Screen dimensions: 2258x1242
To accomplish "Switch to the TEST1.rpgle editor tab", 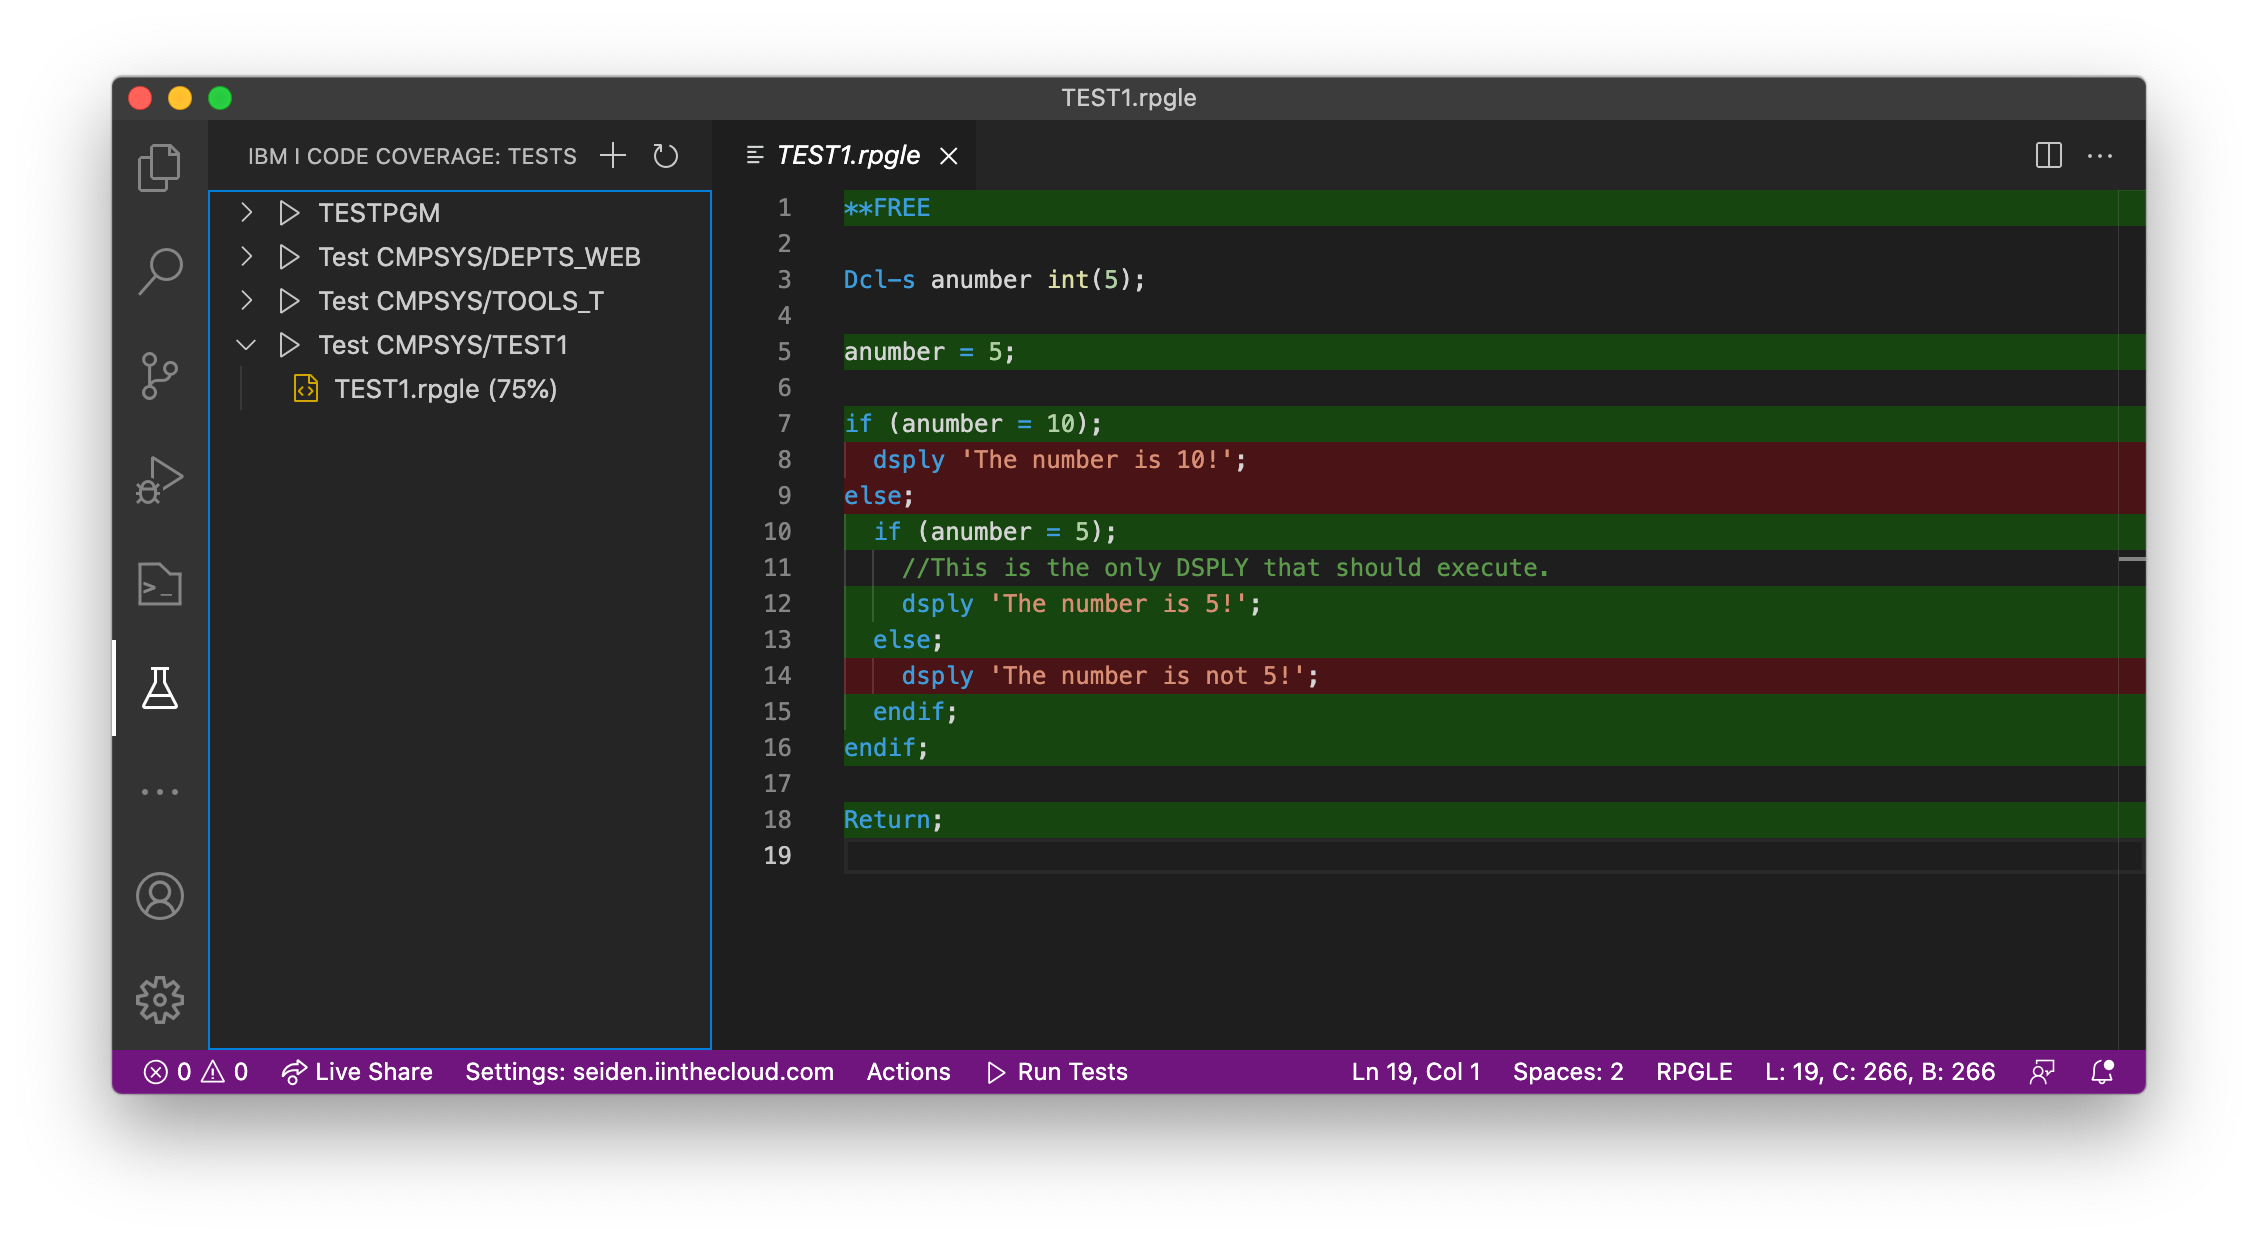I will tap(848, 155).
